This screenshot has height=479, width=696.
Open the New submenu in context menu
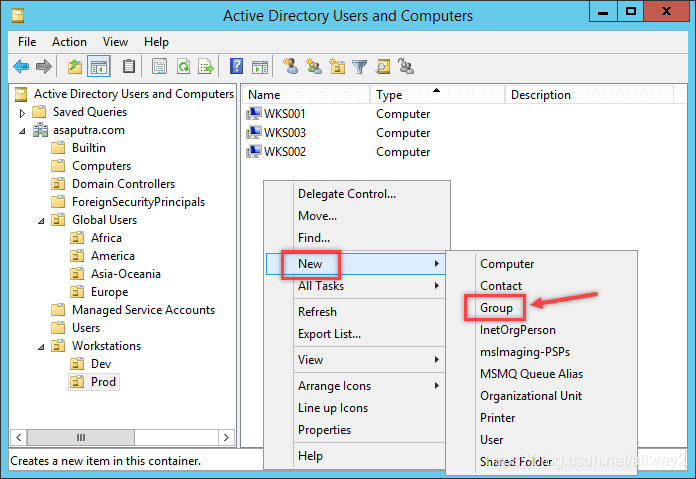coord(355,264)
